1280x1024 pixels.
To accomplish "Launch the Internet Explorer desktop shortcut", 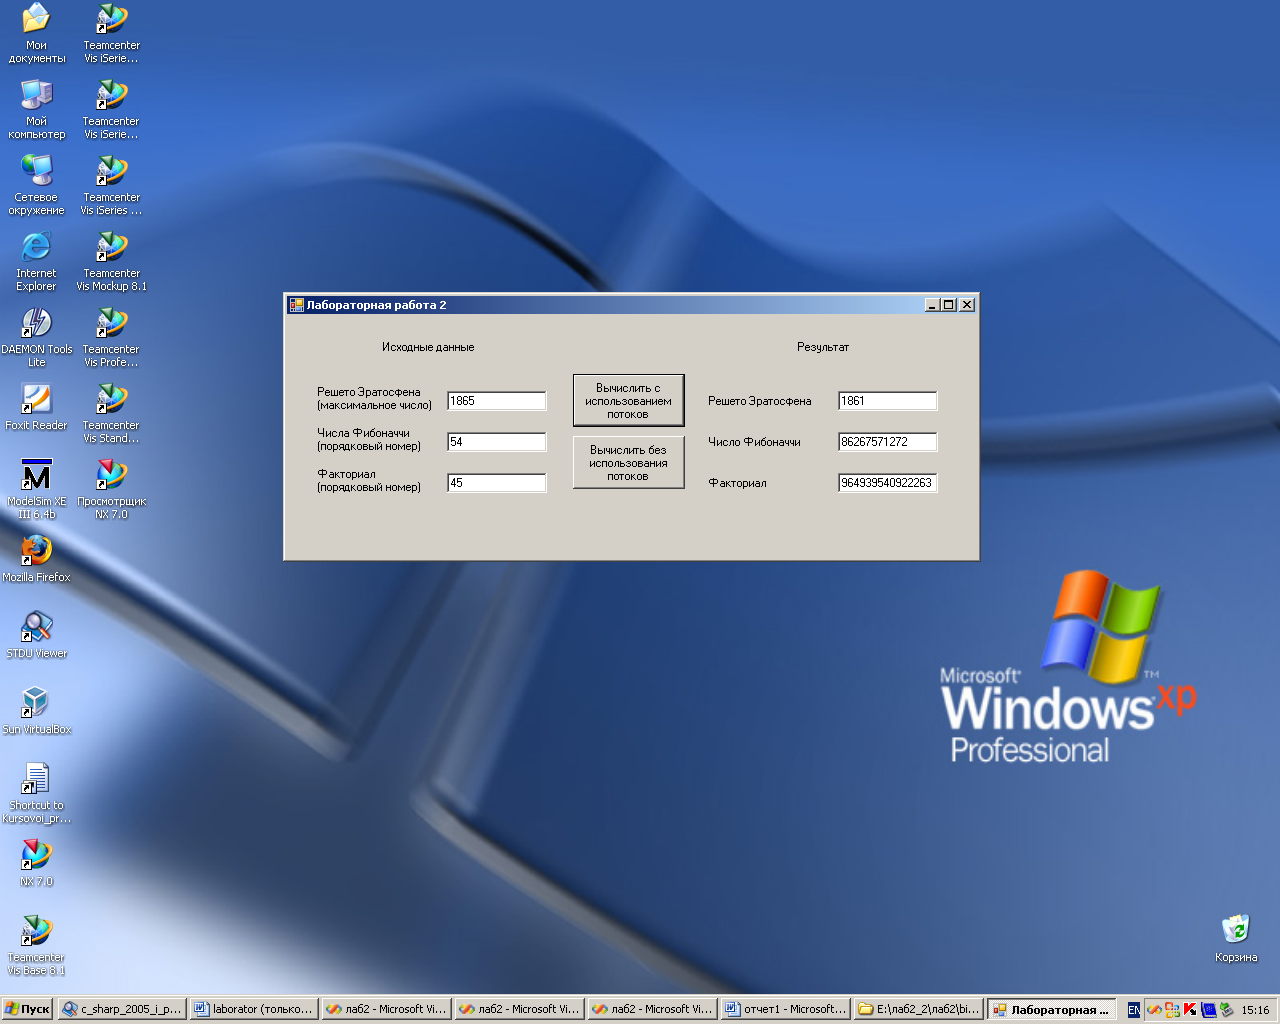I will click(36, 260).
